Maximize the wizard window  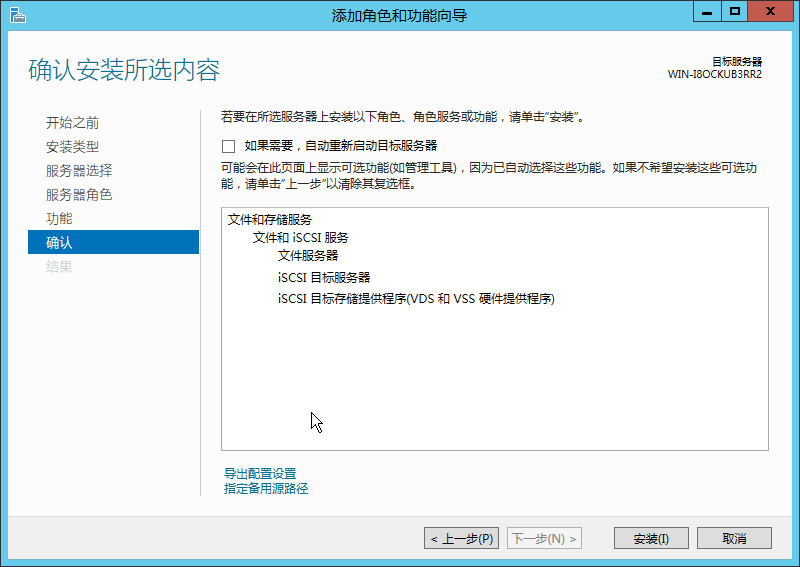pyautogui.click(x=734, y=12)
